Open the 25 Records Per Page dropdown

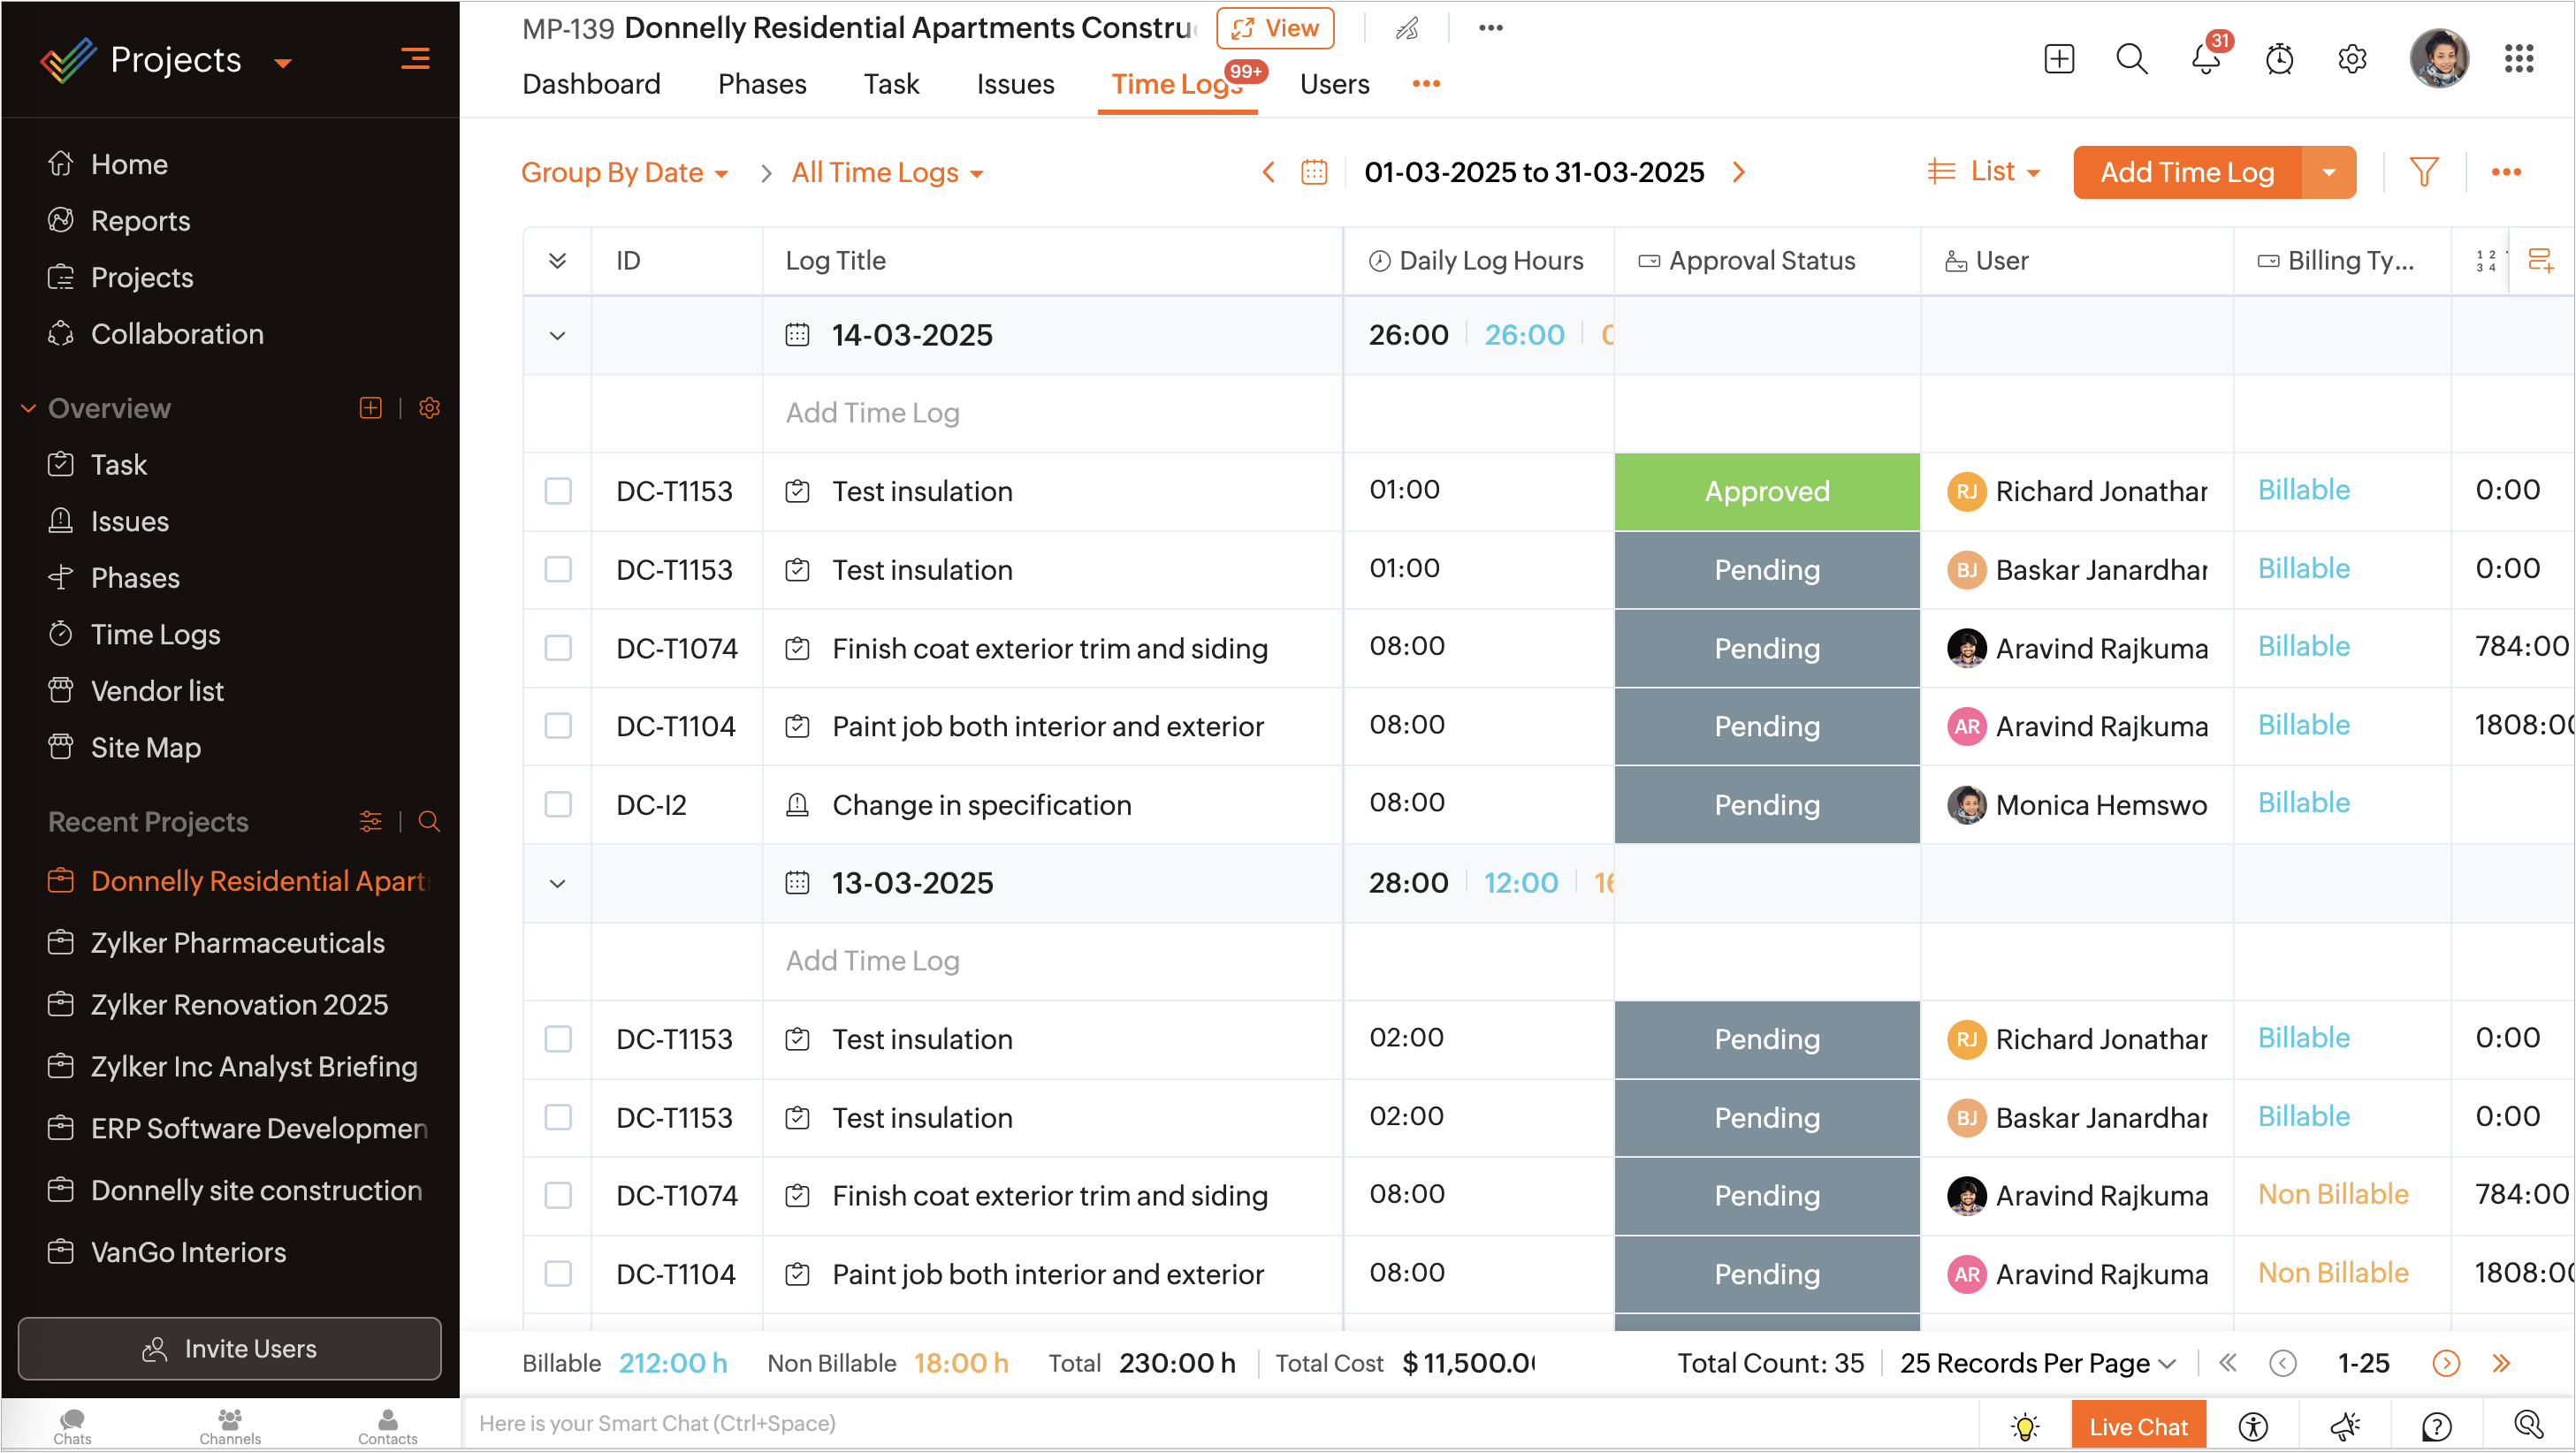point(2037,1363)
